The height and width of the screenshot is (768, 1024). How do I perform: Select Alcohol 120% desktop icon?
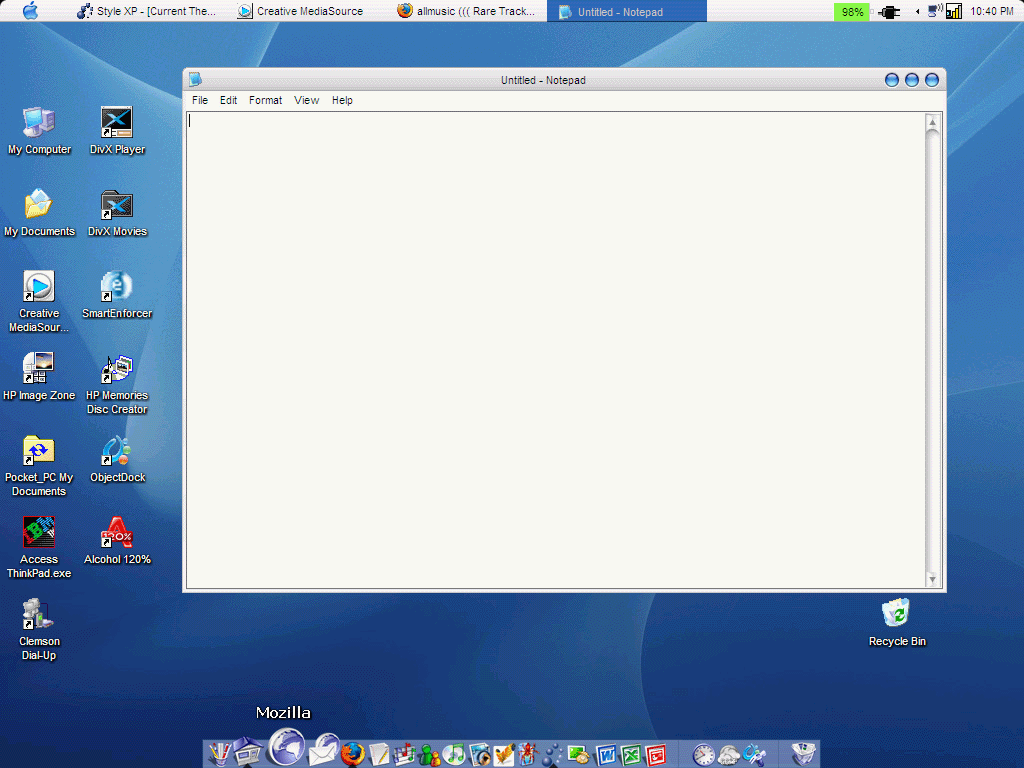pyautogui.click(x=117, y=541)
